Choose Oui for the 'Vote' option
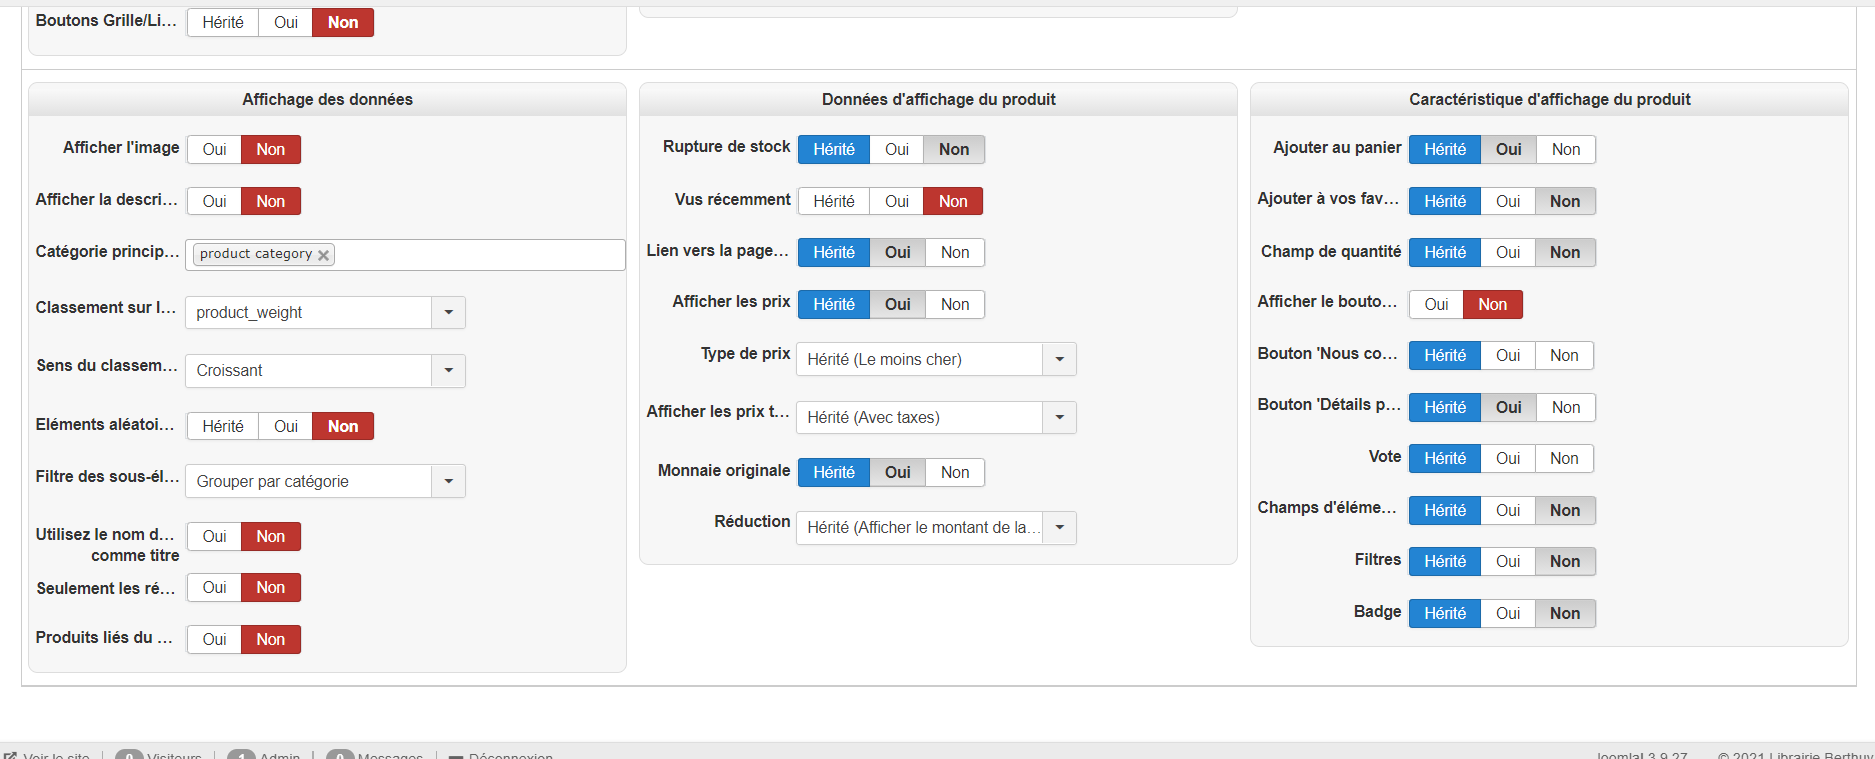Screen dimensions: 1875x759 (1508, 459)
